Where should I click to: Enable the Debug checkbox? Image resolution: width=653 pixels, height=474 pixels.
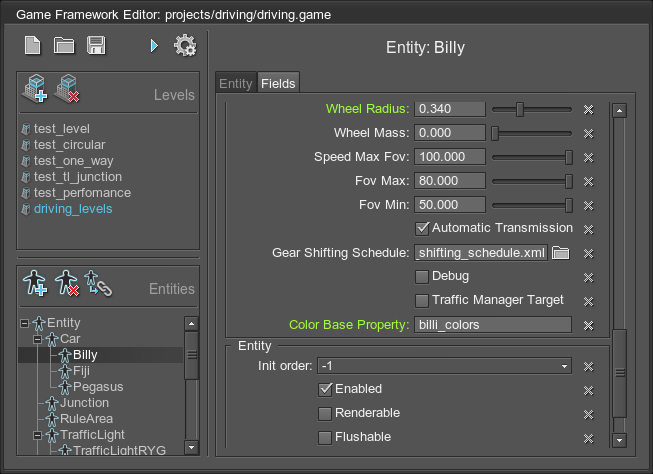click(x=422, y=277)
